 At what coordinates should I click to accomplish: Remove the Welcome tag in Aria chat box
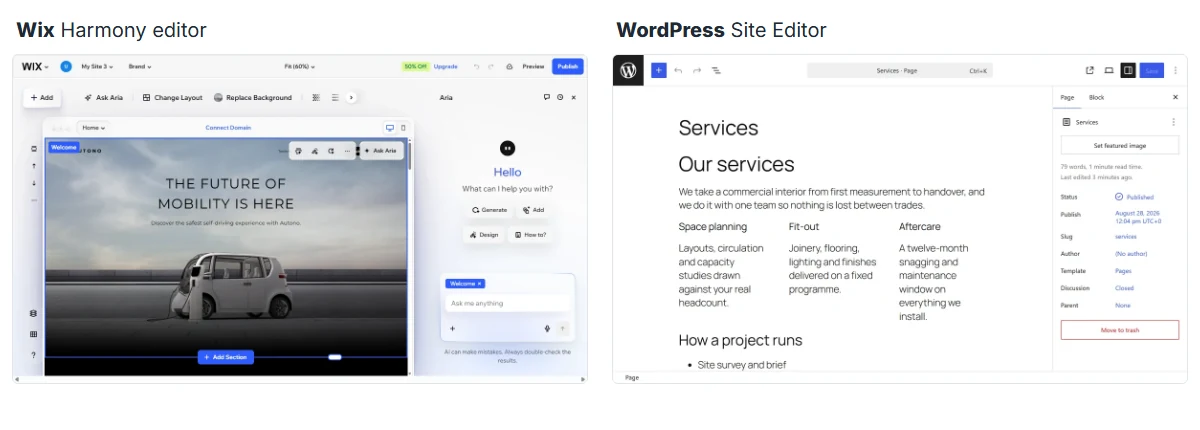[x=480, y=284]
